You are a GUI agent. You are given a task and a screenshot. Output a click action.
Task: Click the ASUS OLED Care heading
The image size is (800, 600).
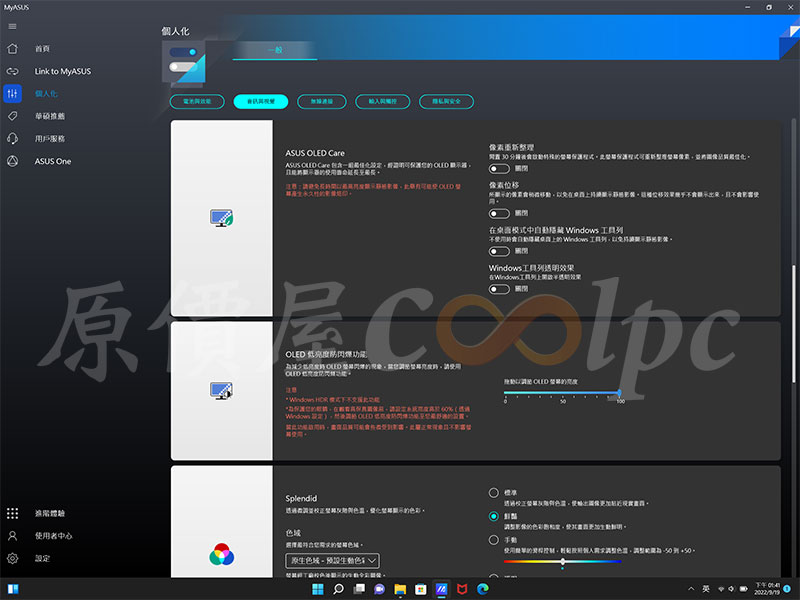click(x=315, y=153)
